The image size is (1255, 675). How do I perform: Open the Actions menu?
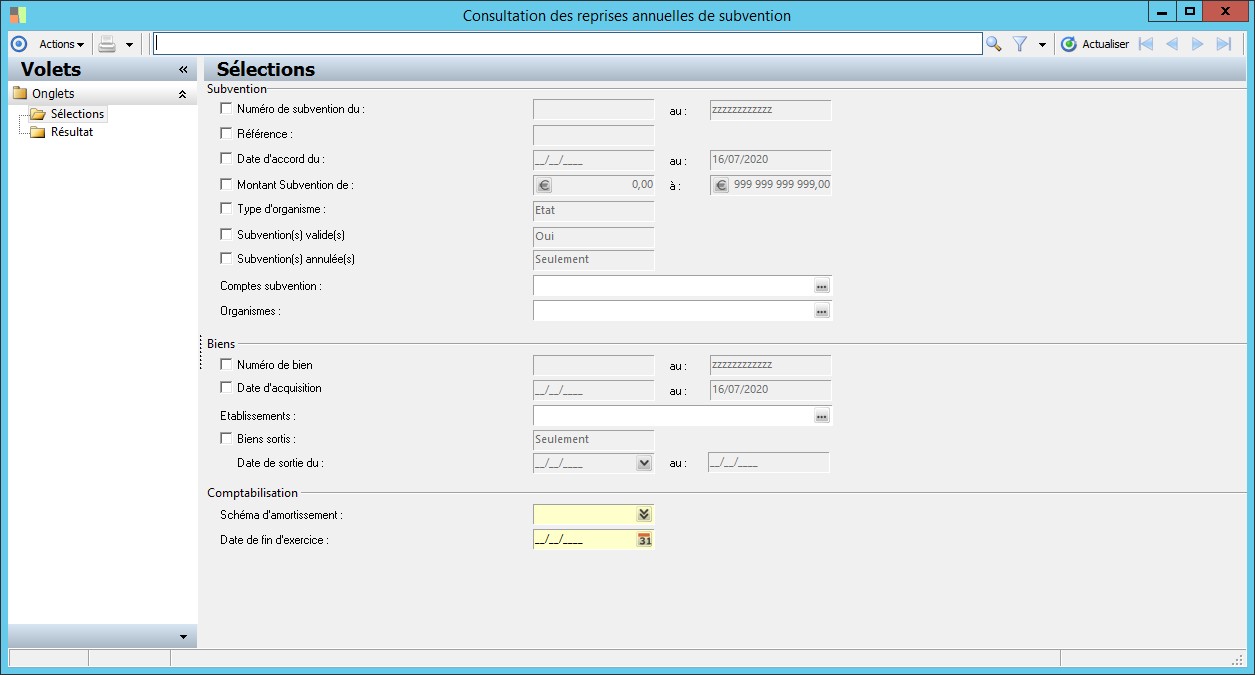[x=61, y=44]
